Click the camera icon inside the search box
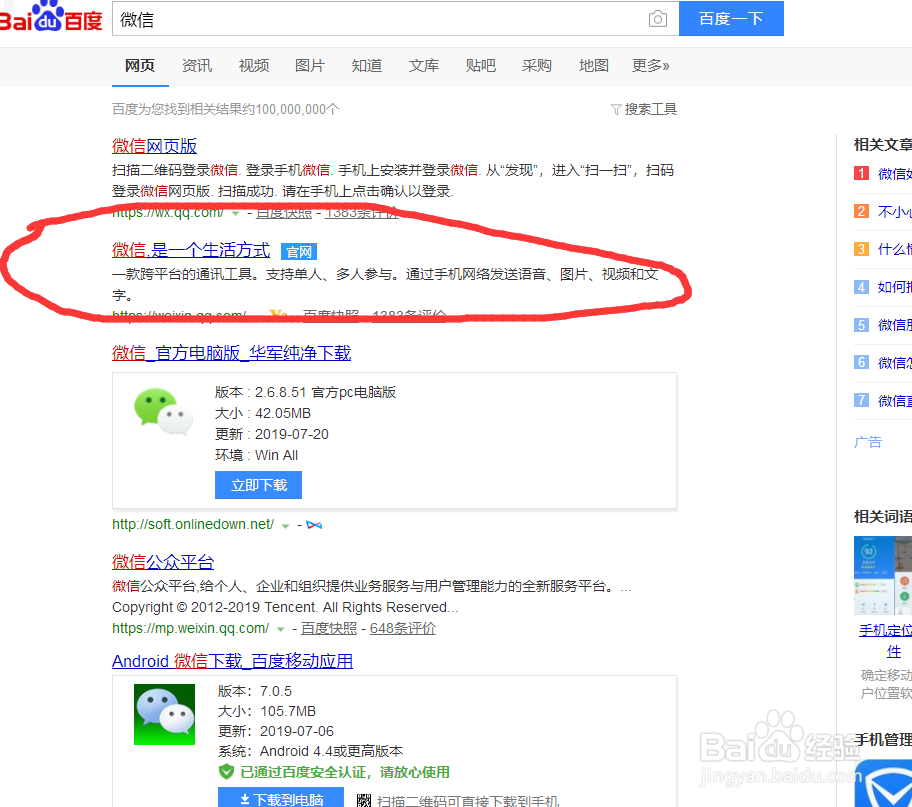 tap(658, 18)
